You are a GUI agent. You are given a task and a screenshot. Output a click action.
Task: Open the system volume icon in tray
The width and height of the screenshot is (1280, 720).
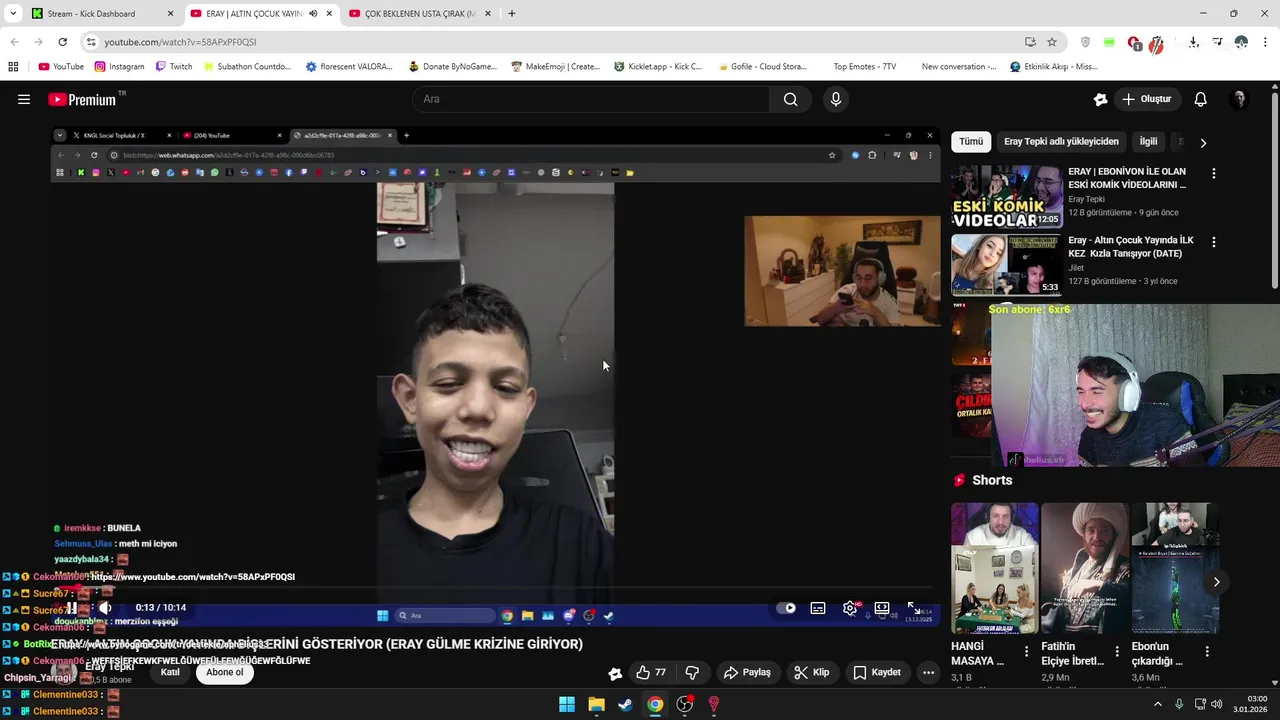point(1217,704)
